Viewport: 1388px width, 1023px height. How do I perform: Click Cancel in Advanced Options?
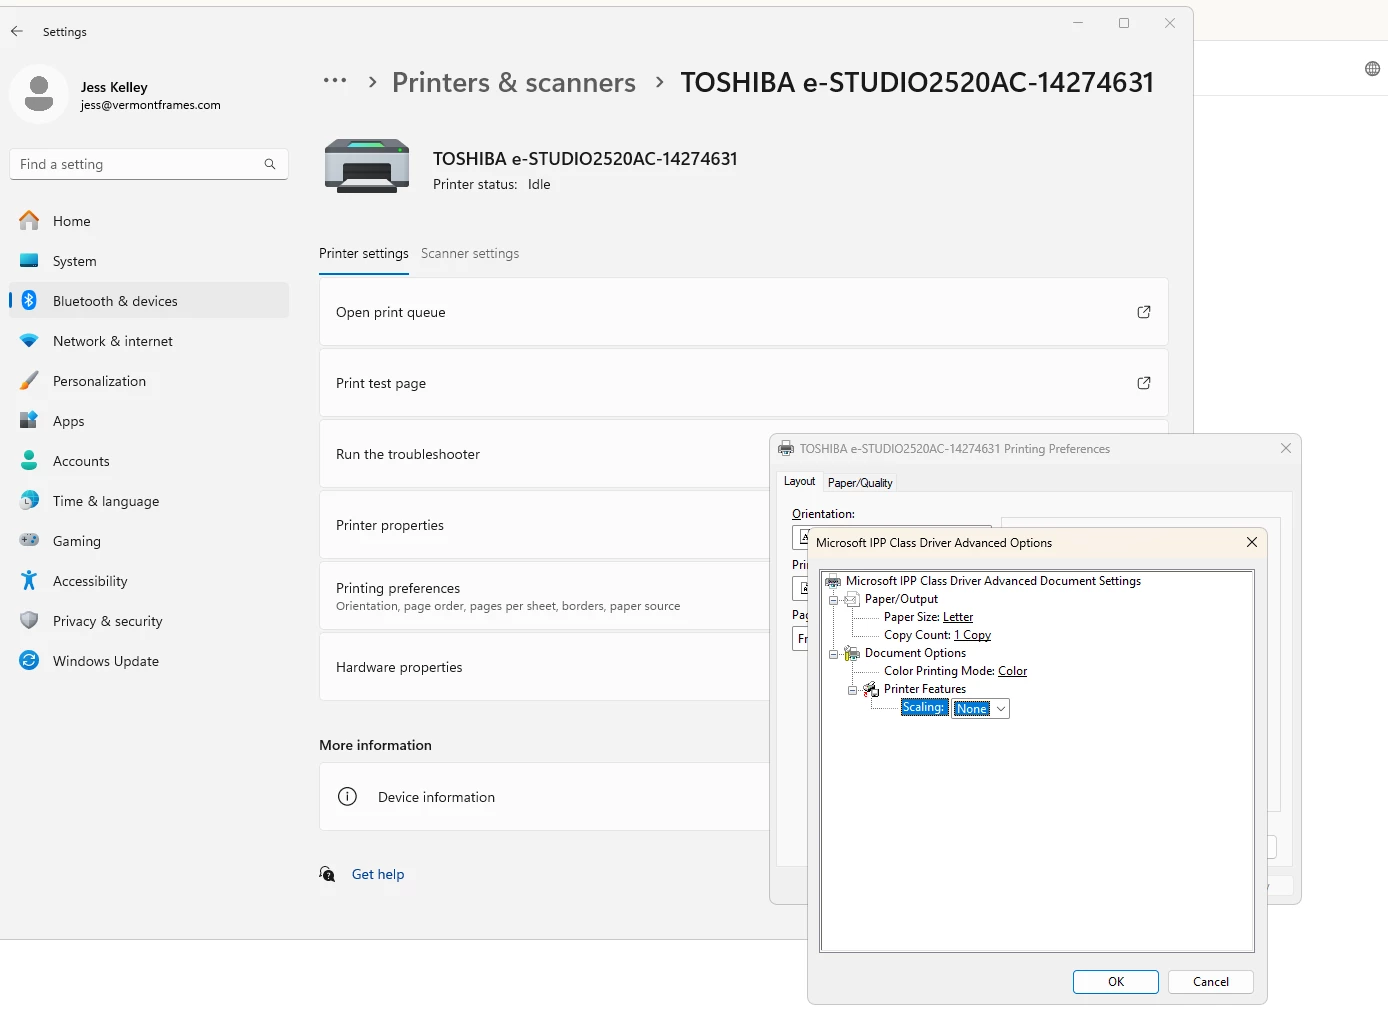[1210, 982]
